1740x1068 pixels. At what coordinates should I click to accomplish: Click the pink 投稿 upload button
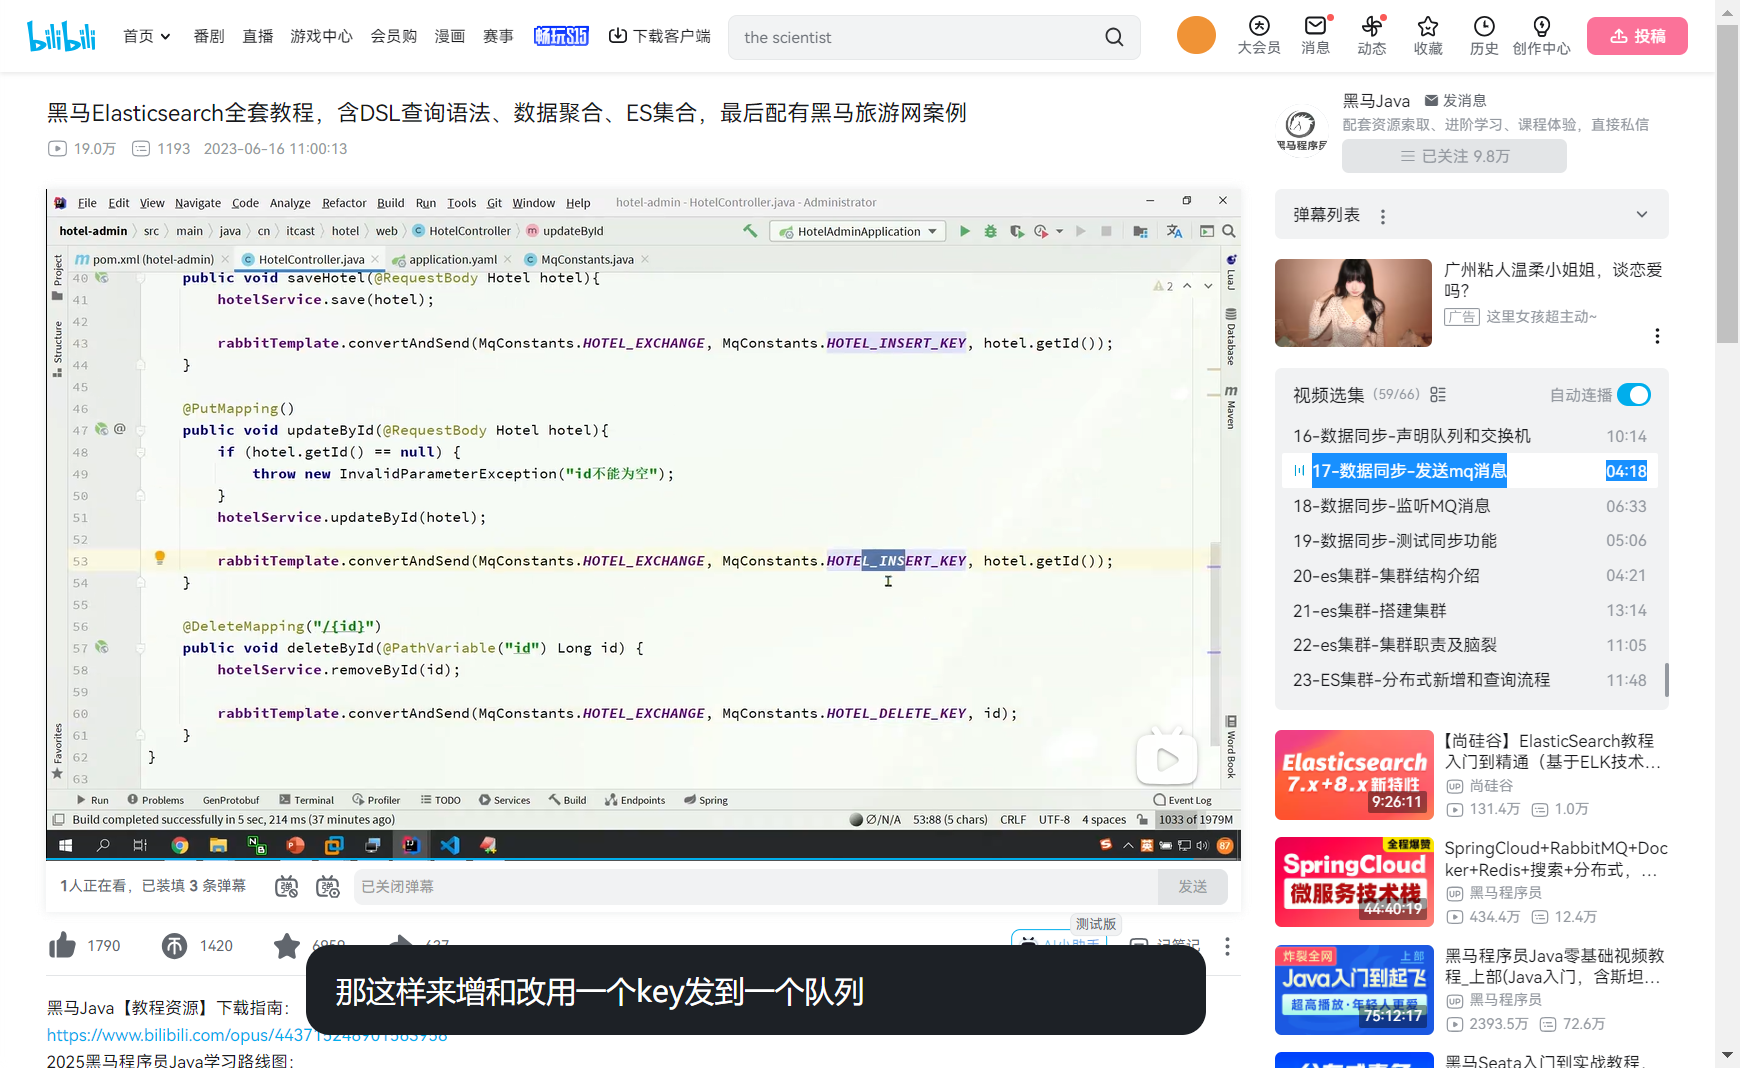[1636, 35]
